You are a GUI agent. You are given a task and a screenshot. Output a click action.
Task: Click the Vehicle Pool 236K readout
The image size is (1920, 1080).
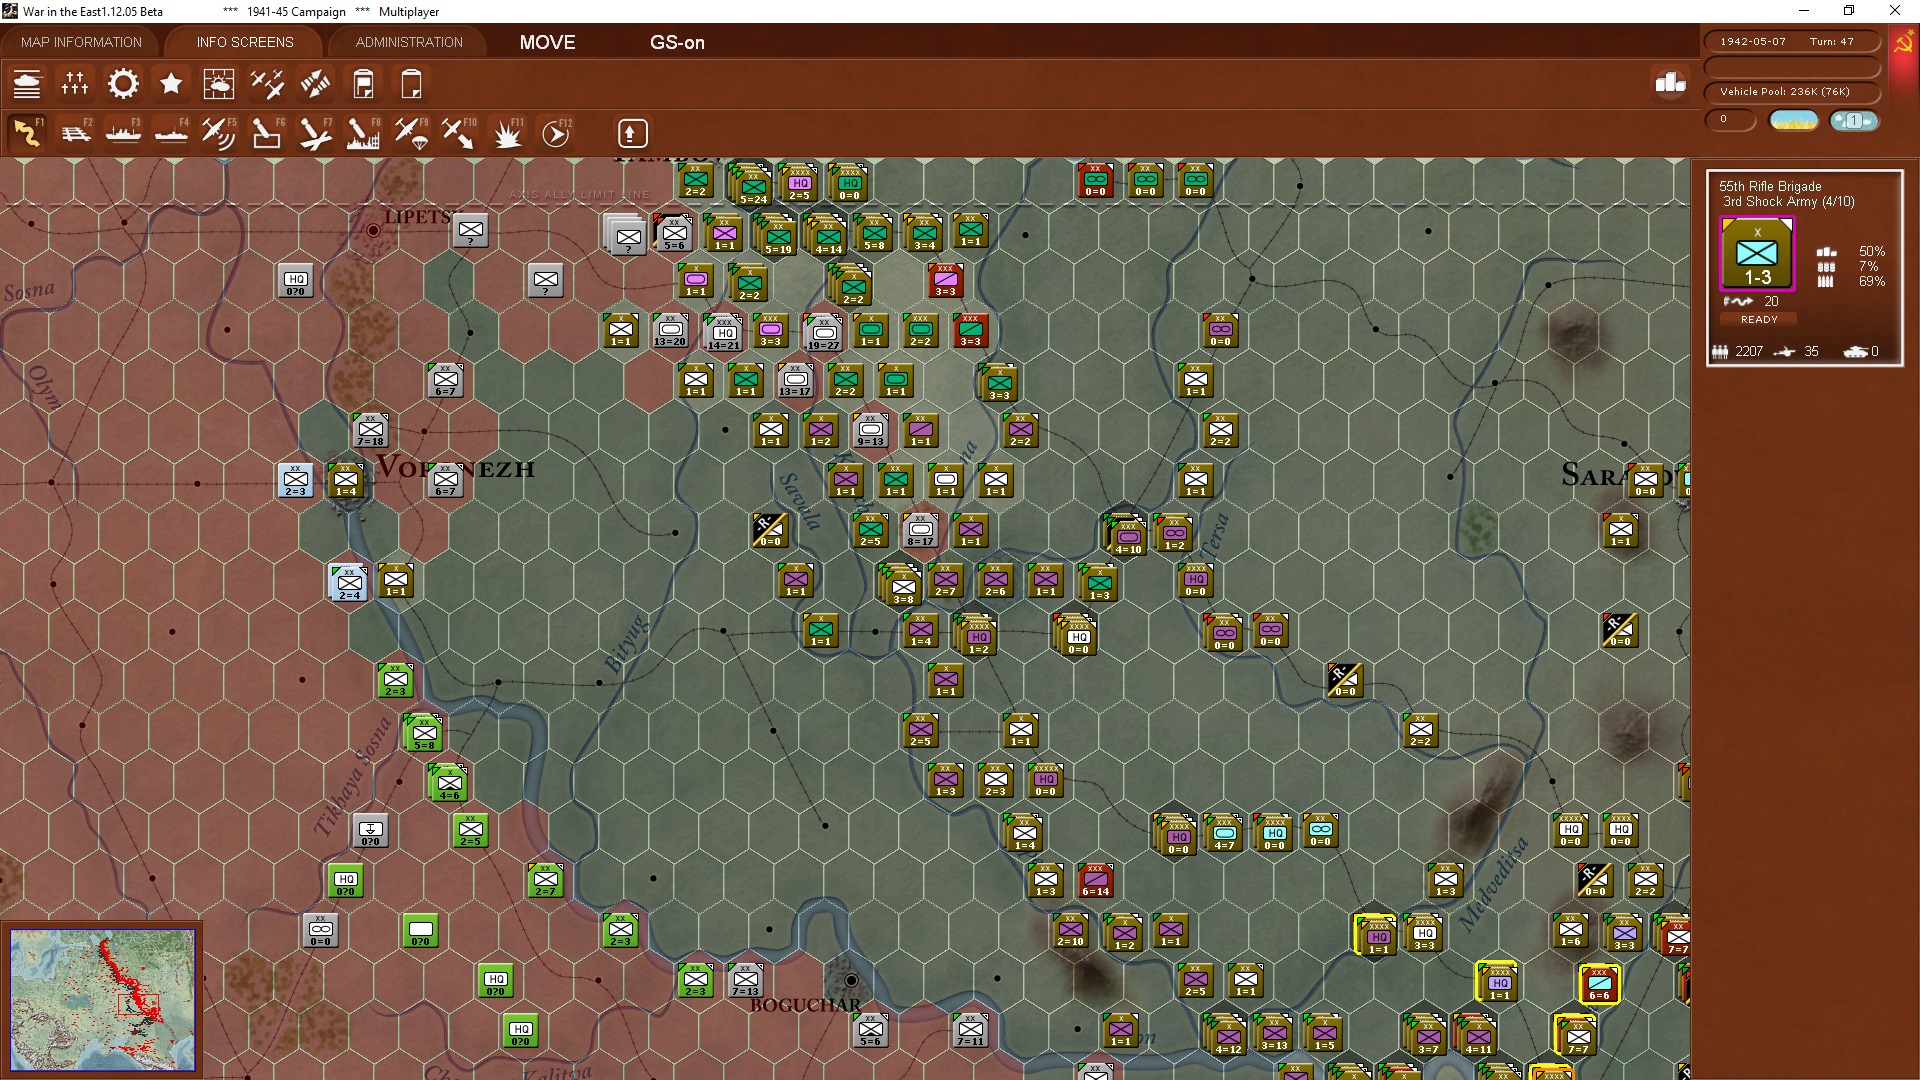(1790, 92)
